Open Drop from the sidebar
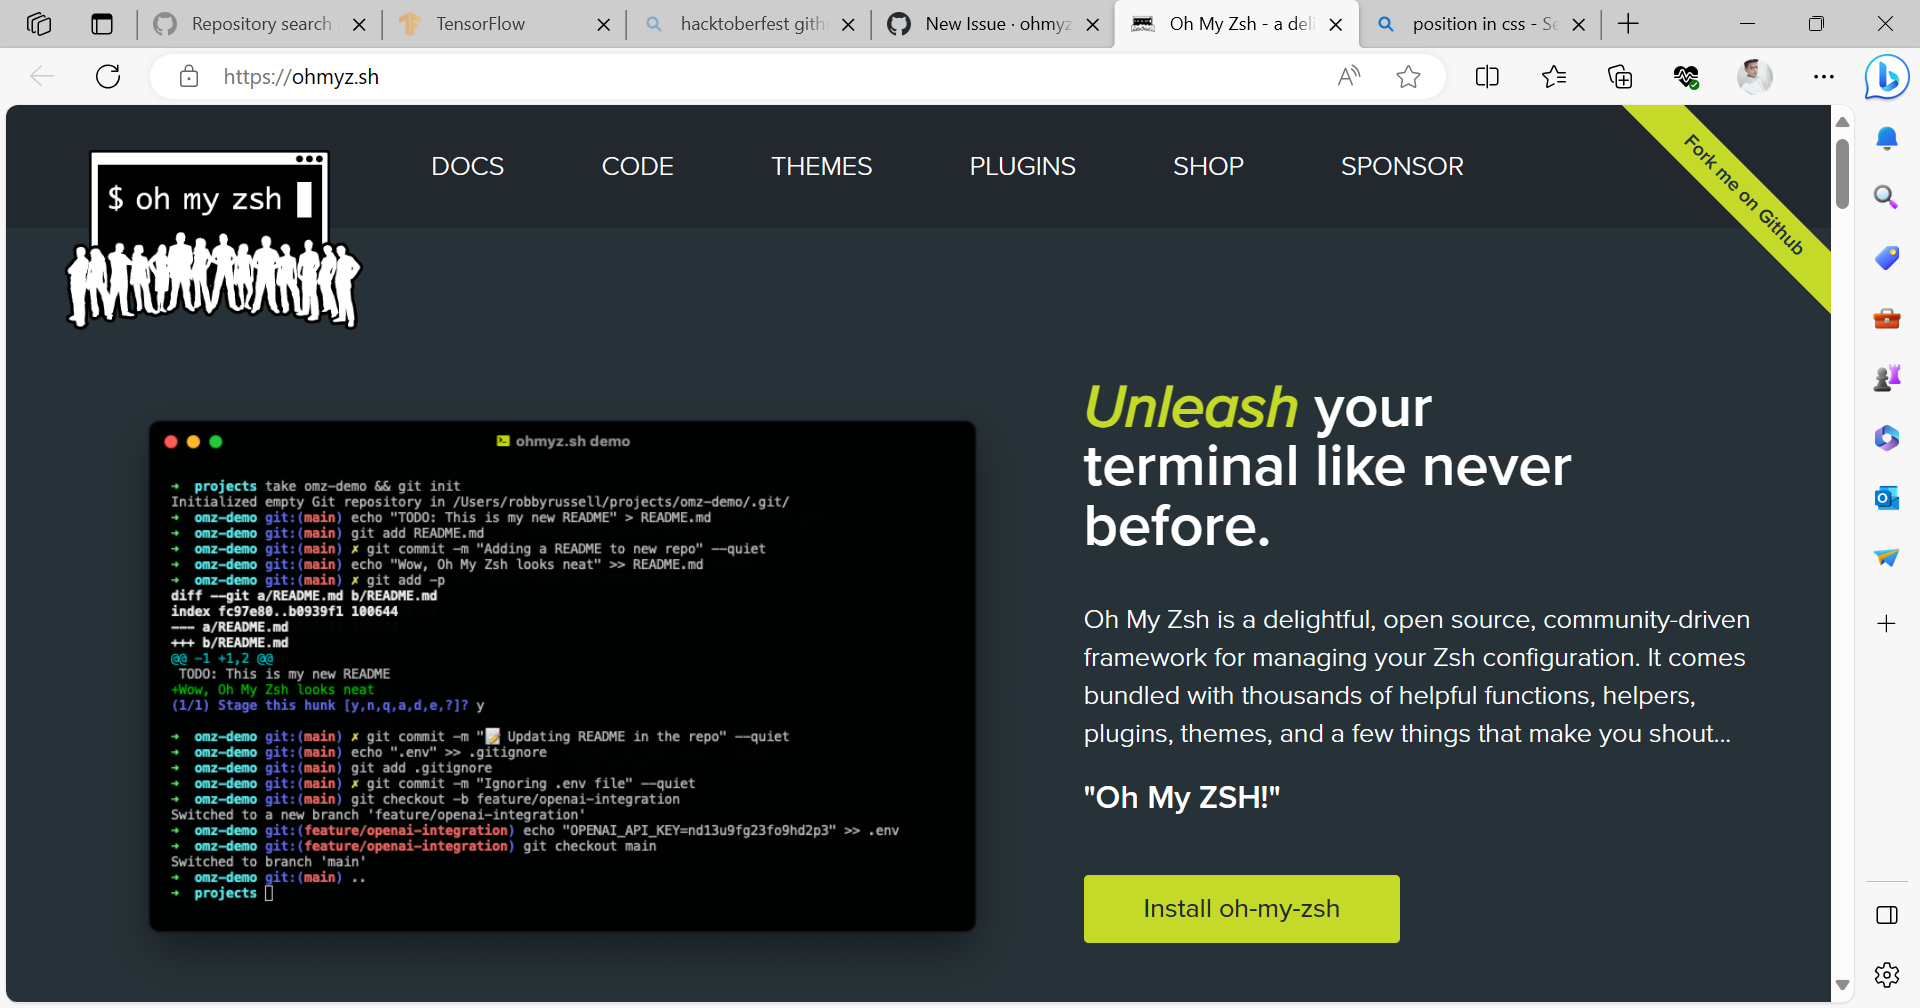Image resolution: width=1920 pixels, height=1008 pixels. 1887,557
